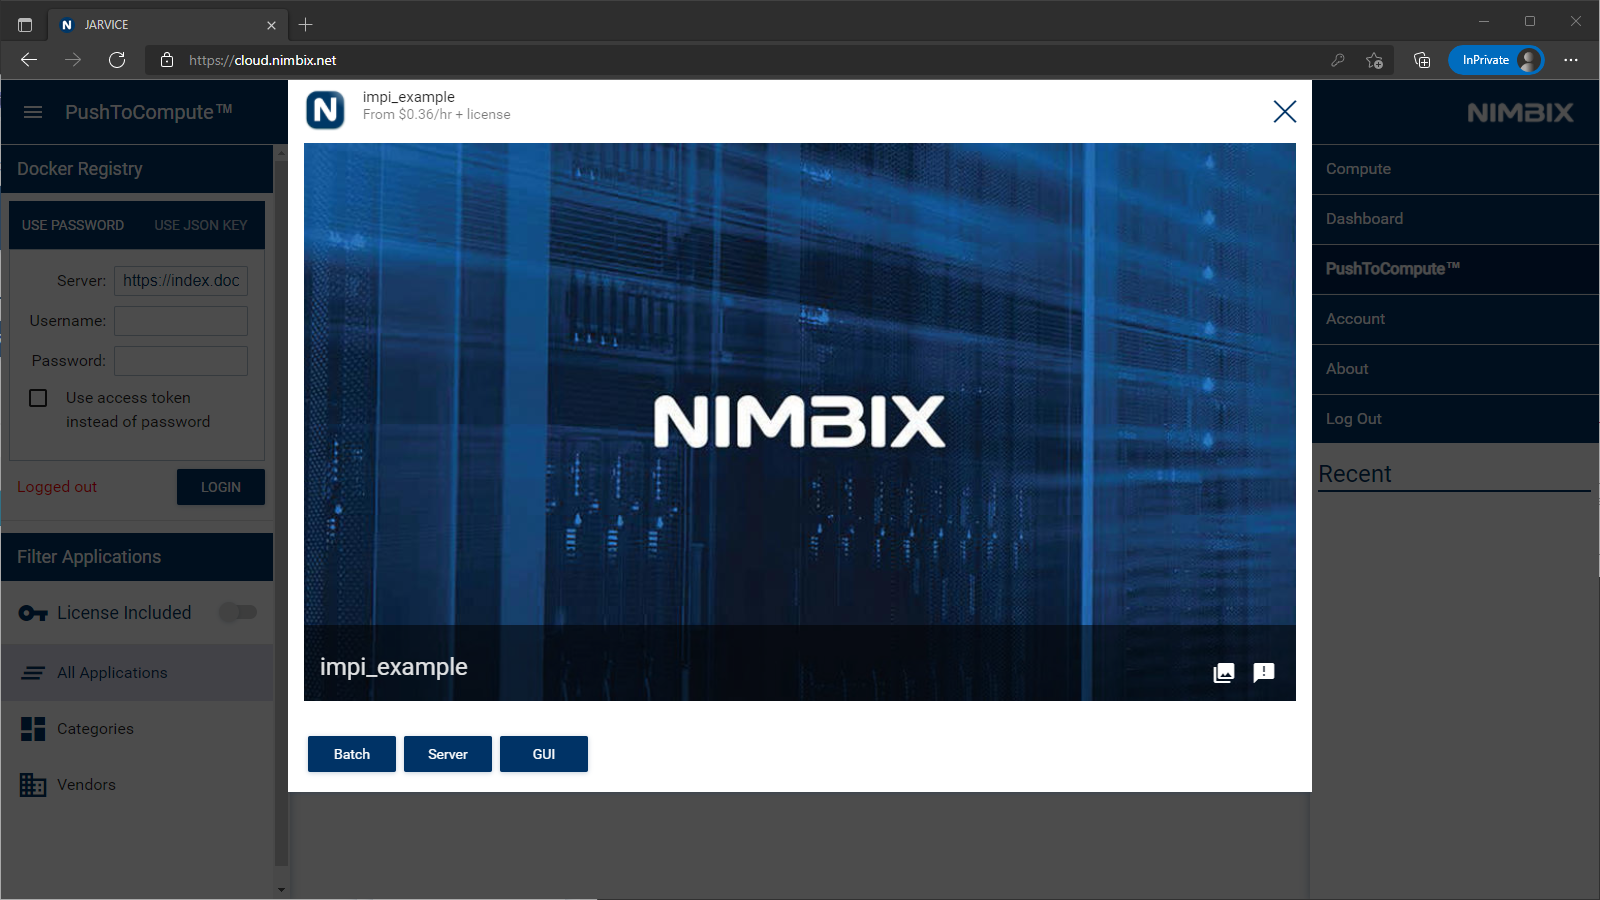Open saved passwords key icon
1600x900 pixels.
click(x=1338, y=60)
